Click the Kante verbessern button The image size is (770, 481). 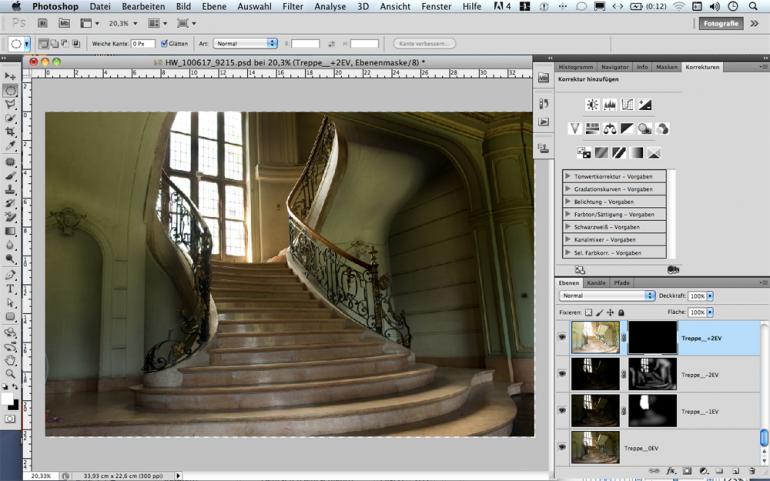(x=424, y=44)
